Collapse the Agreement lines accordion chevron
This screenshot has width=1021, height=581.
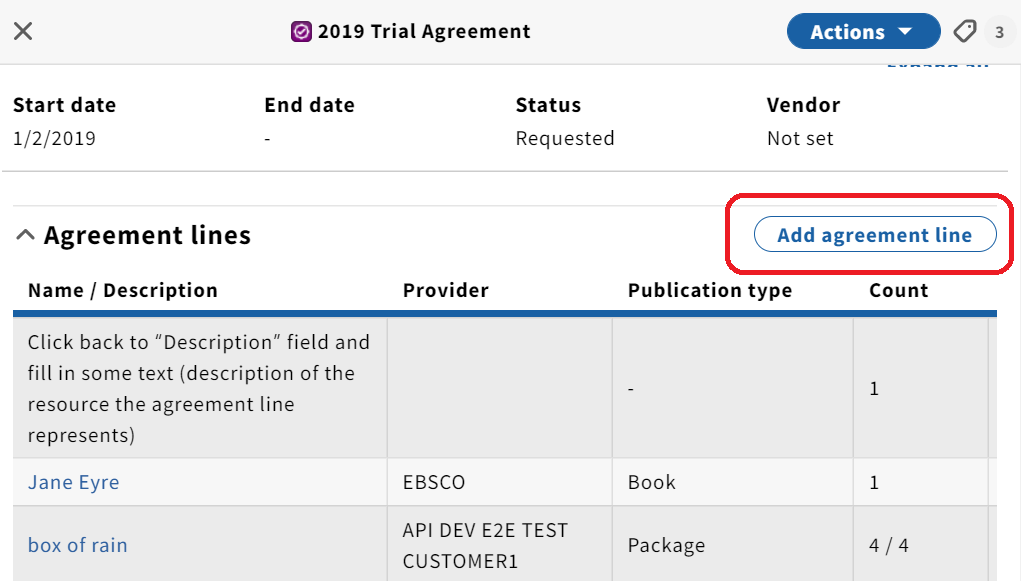tap(25, 235)
